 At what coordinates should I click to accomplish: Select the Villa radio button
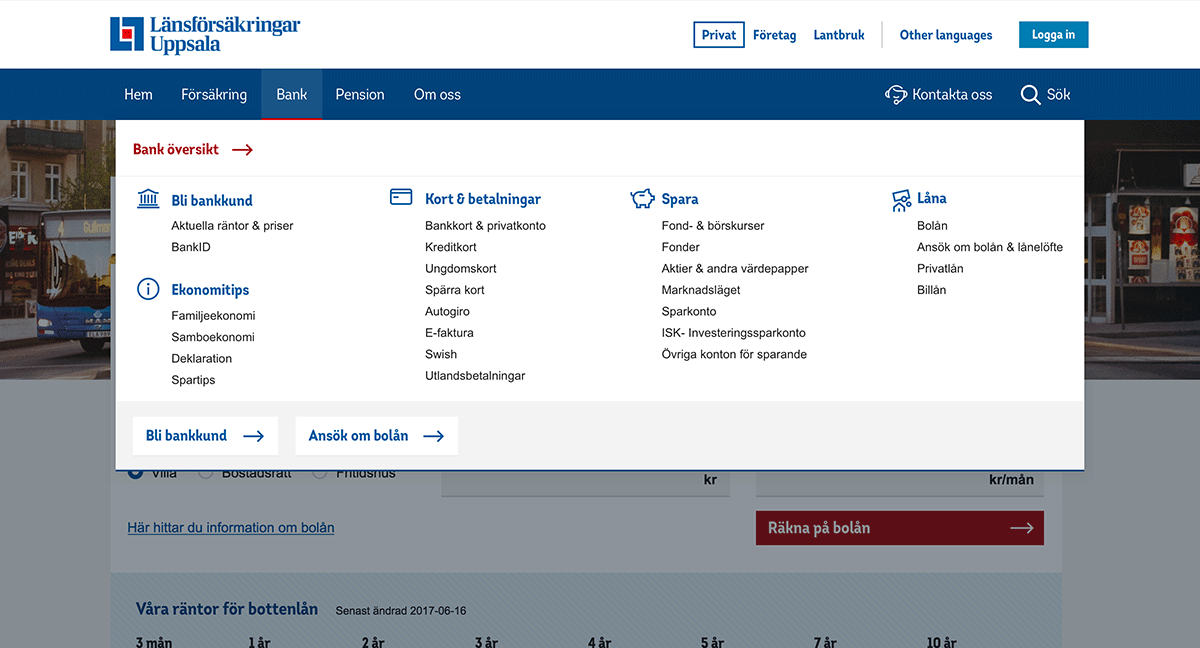tap(136, 471)
